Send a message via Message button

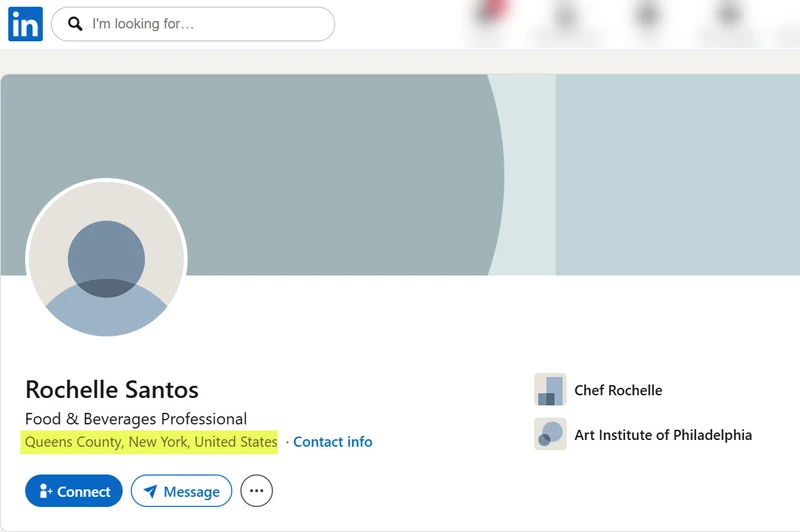[x=181, y=491]
